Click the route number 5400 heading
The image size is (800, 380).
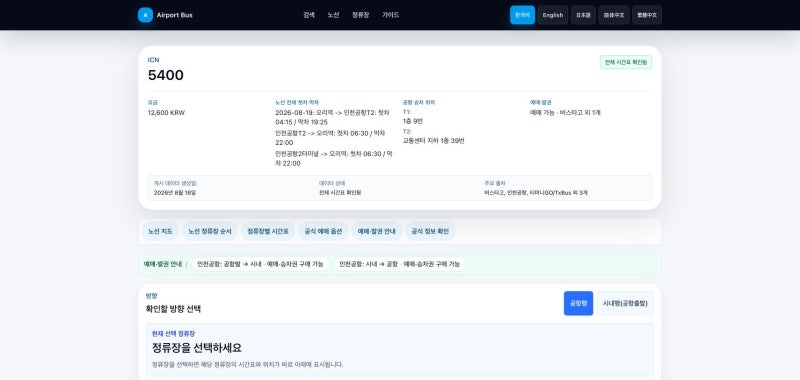[166, 75]
